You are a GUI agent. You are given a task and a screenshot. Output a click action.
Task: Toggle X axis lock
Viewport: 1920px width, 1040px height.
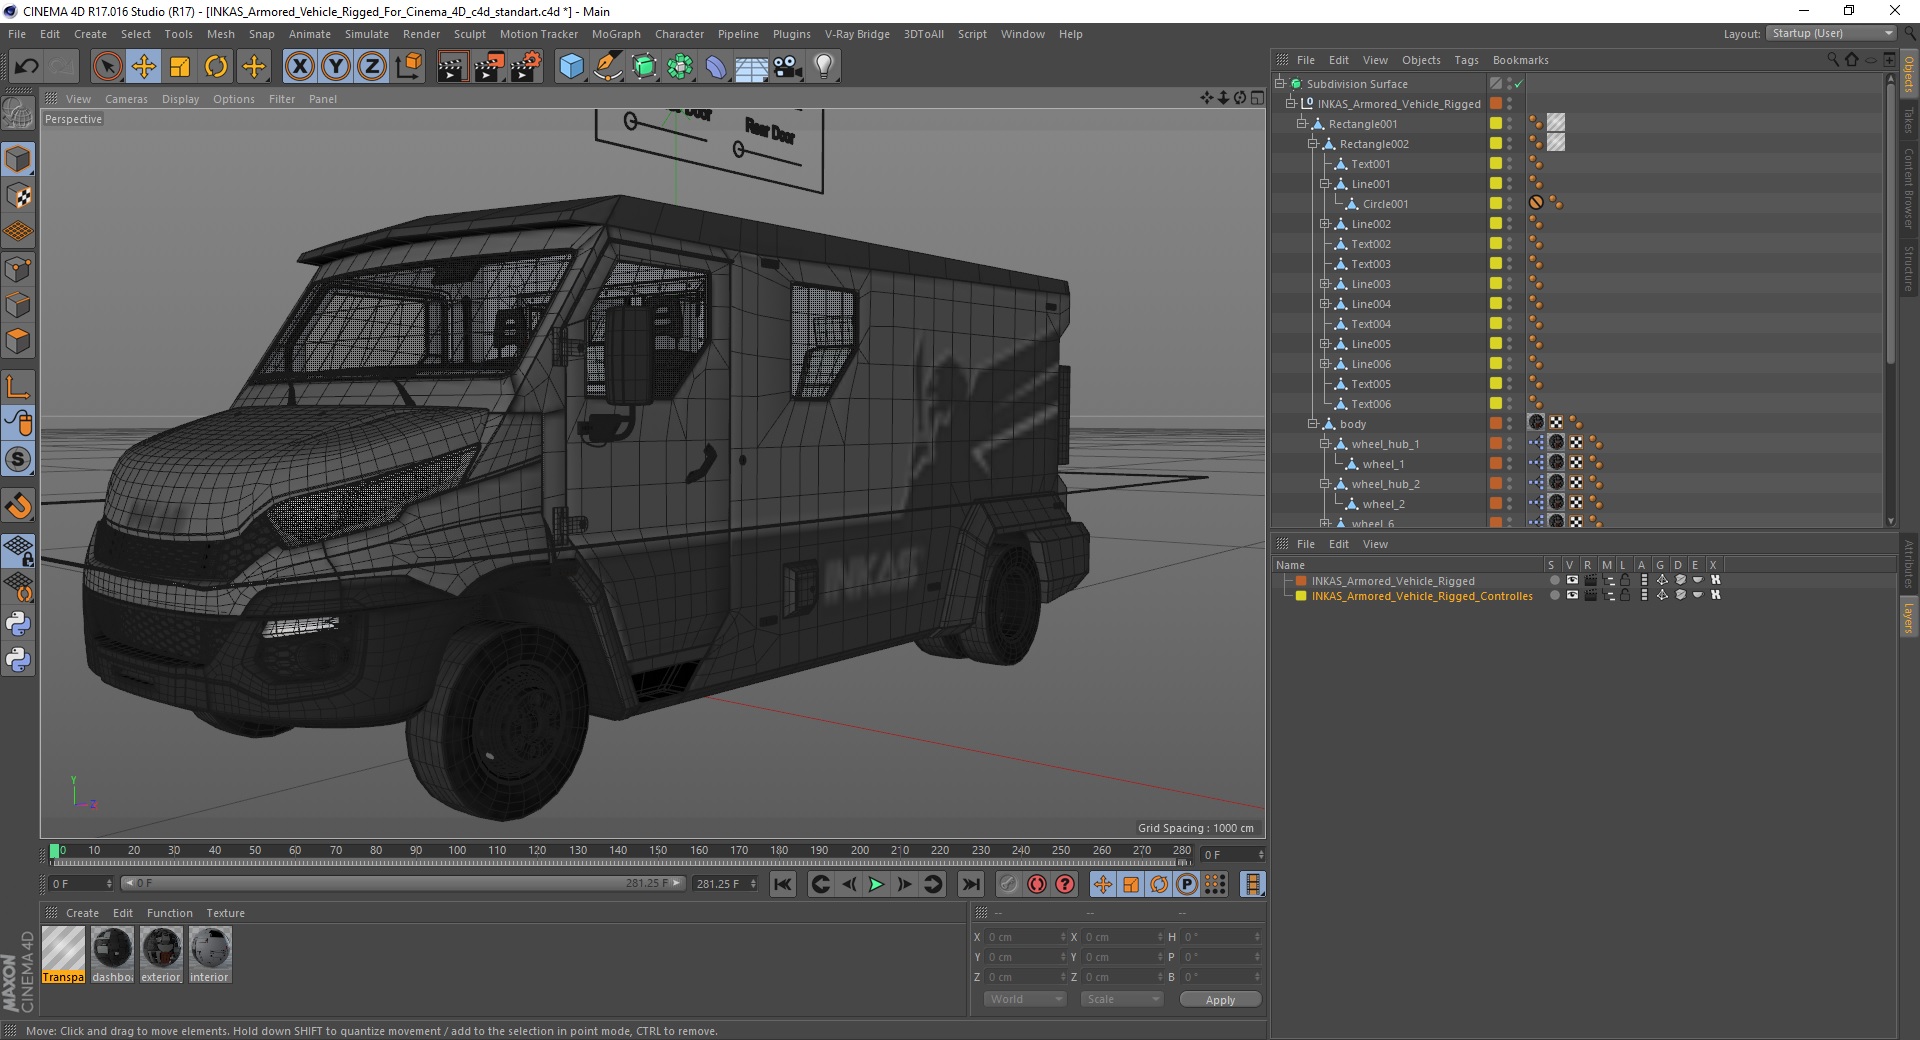[299, 67]
